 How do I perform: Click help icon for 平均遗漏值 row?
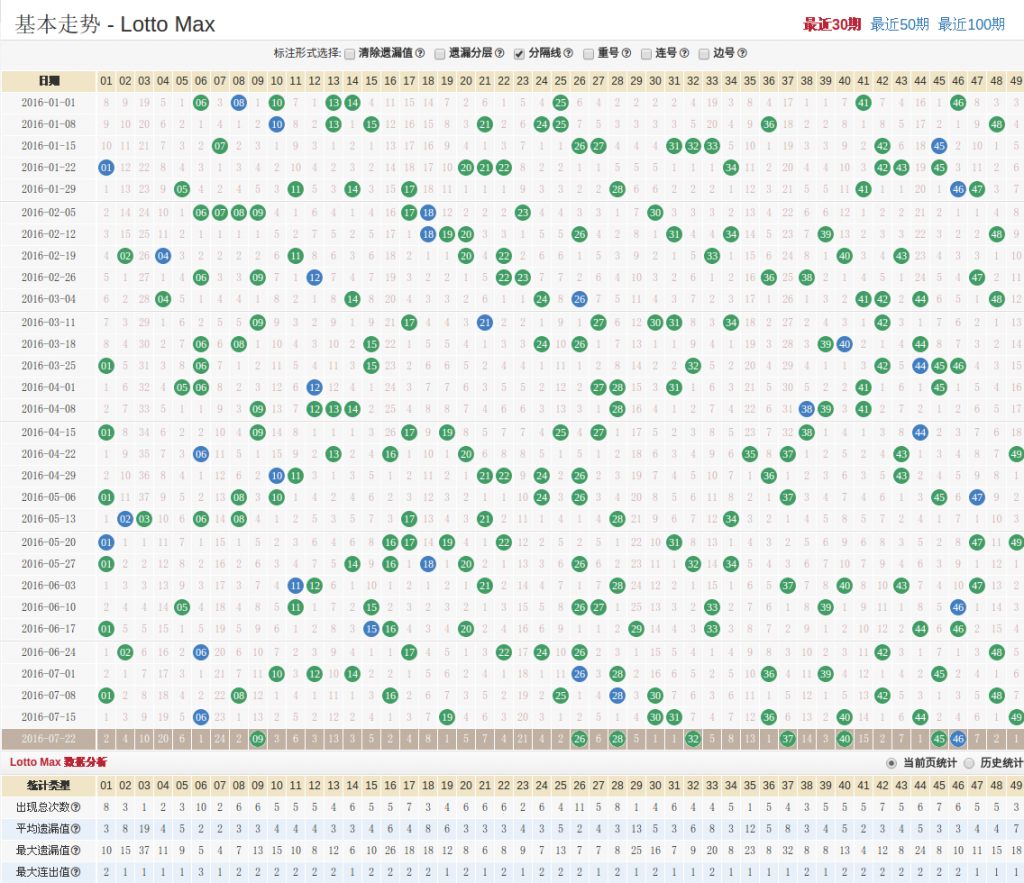[x=75, y=828]
